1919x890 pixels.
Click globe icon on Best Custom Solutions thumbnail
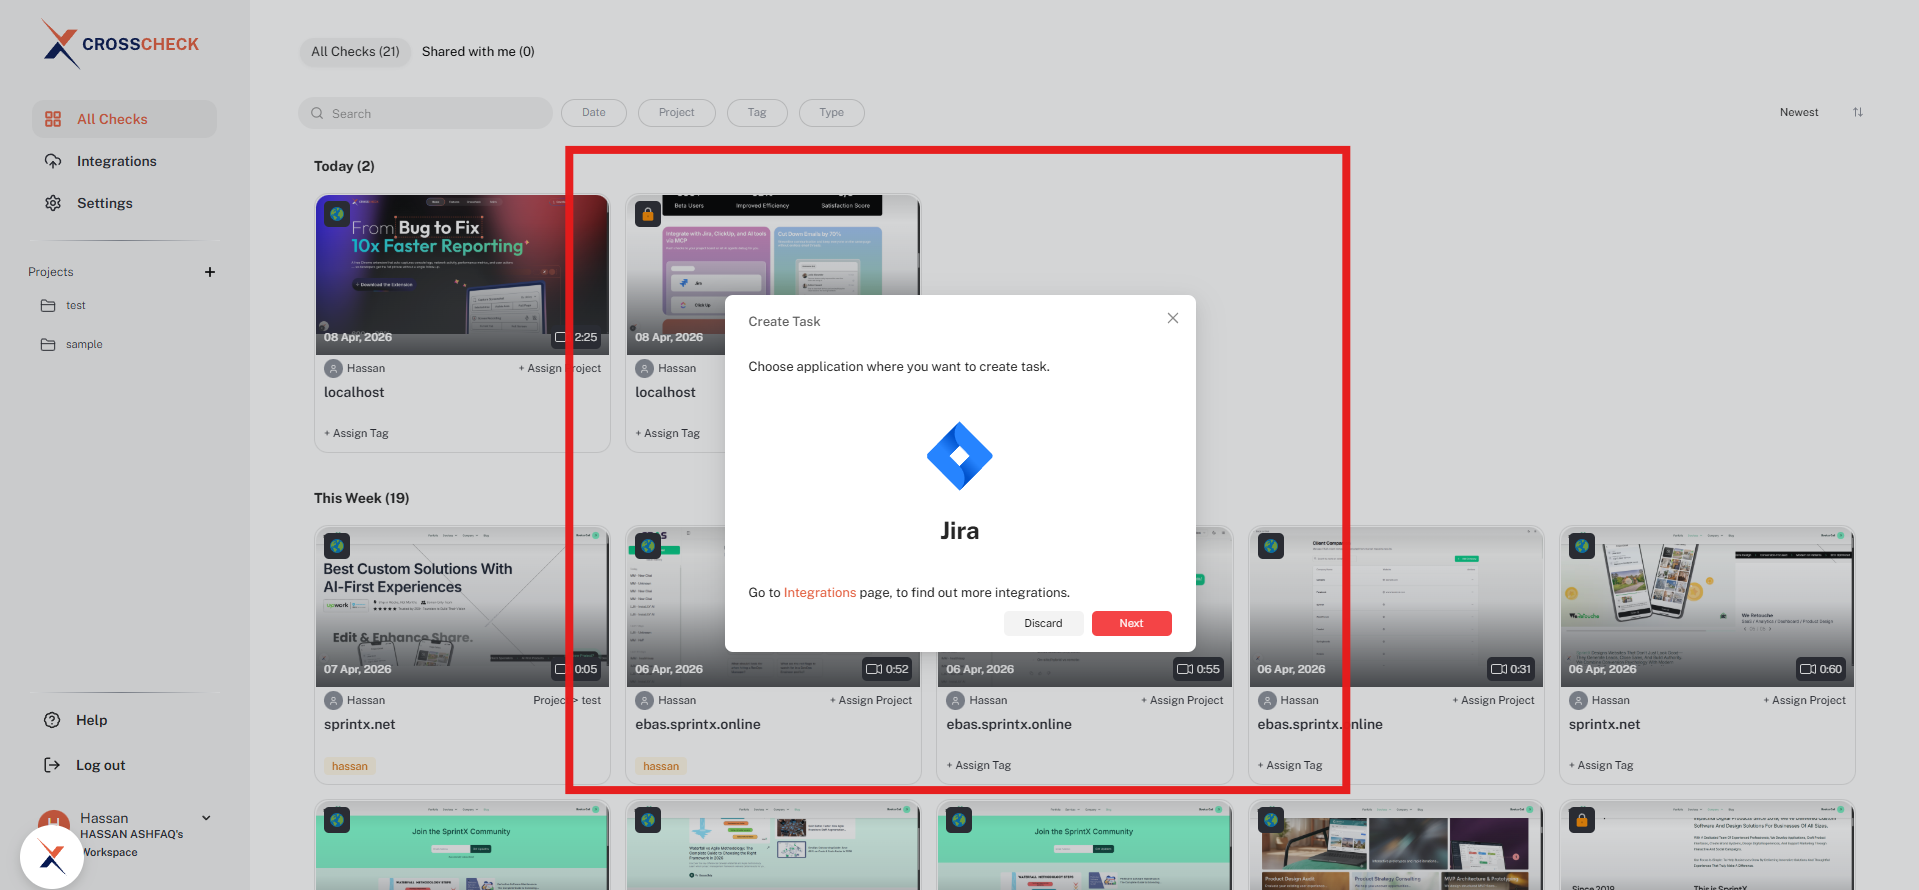337,546
